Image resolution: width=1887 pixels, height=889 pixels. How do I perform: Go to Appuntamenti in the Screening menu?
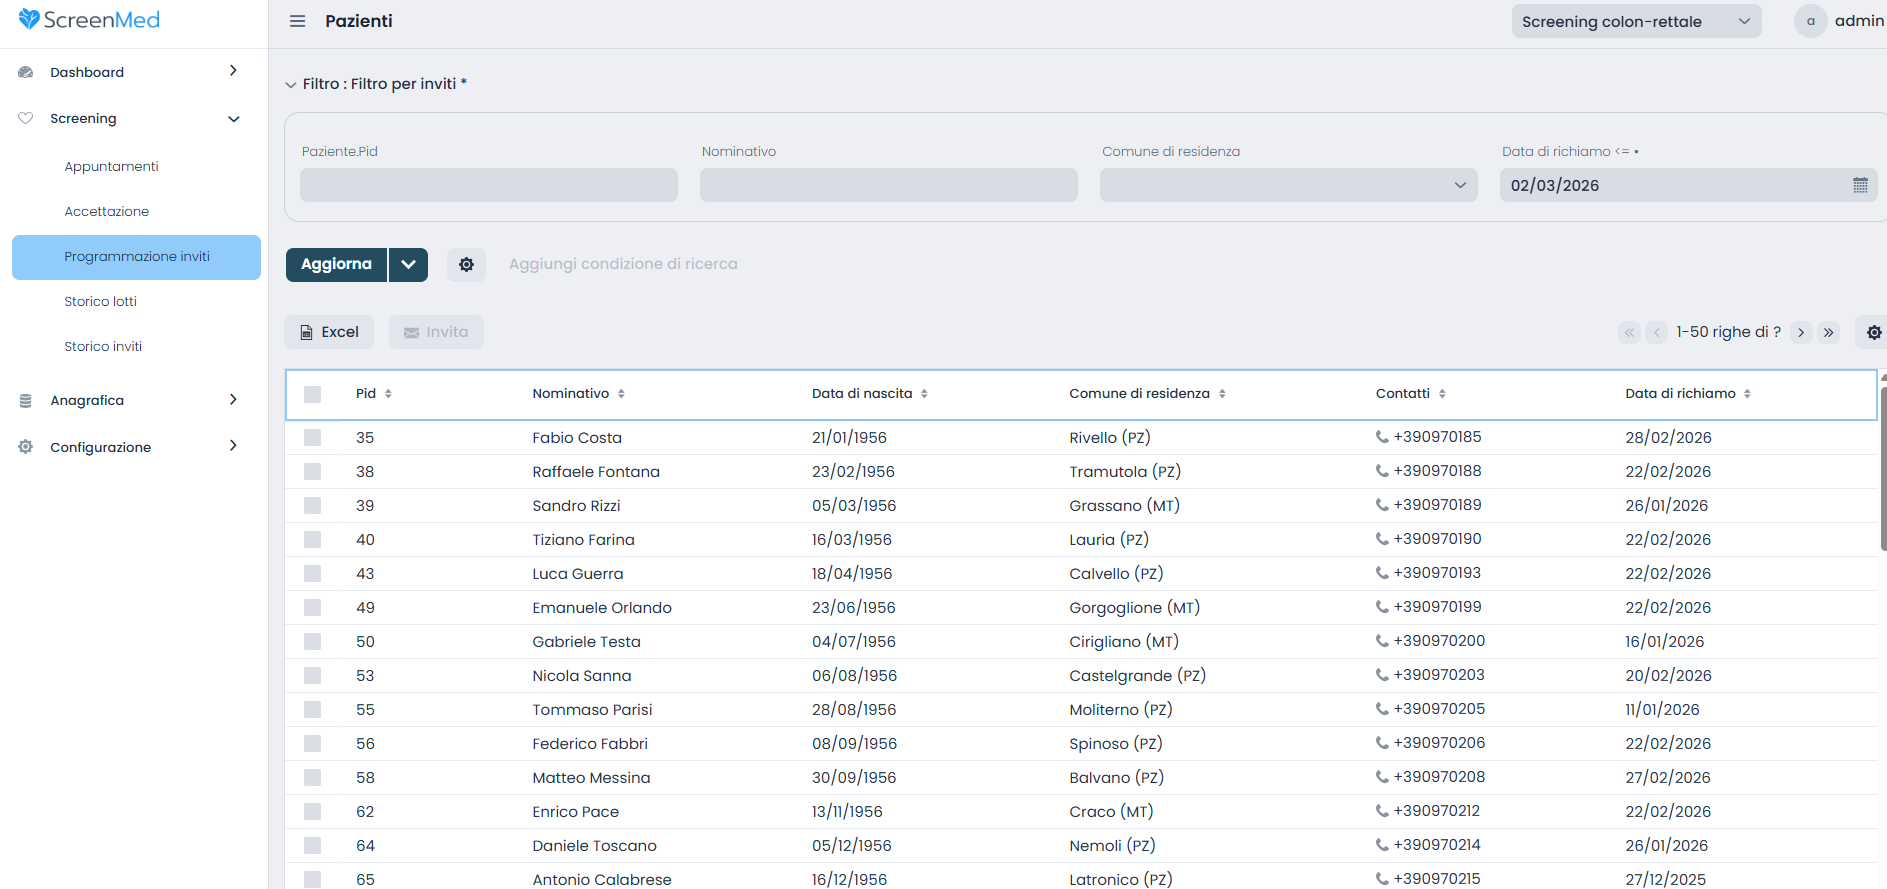pyautogui.click(x=111, y=166)
